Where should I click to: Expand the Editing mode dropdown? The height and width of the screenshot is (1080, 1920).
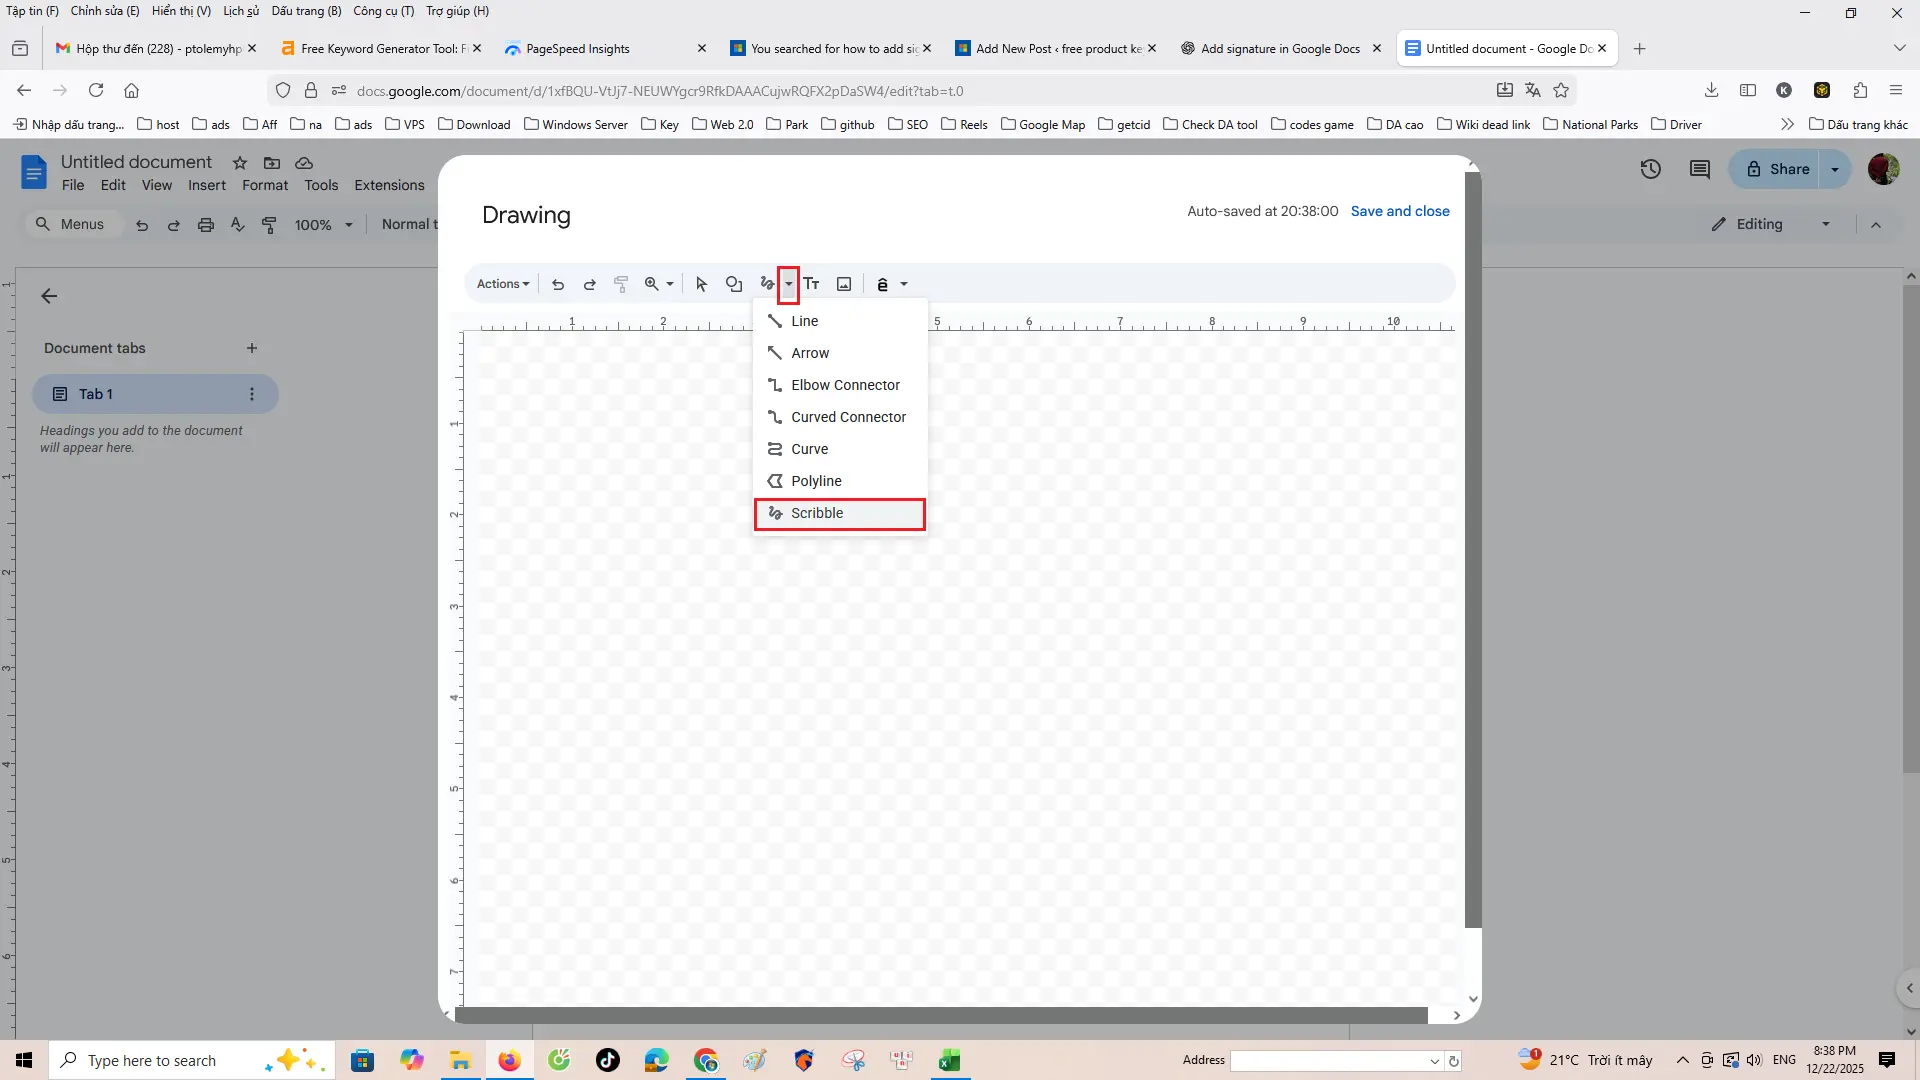[1825, 224]
